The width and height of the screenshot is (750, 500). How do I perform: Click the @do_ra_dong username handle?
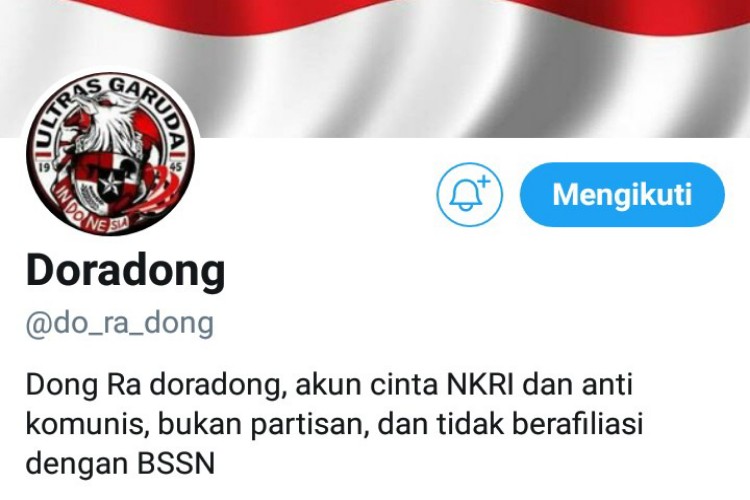tap(120, 324)
